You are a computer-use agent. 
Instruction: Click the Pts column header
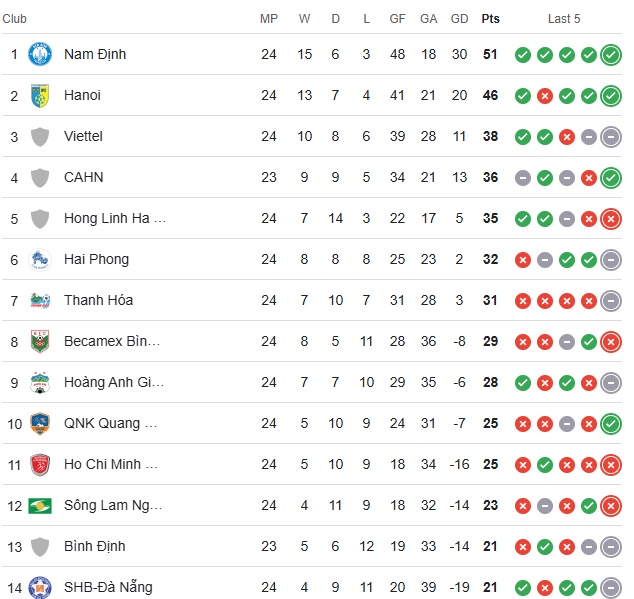tap(490, 19)
